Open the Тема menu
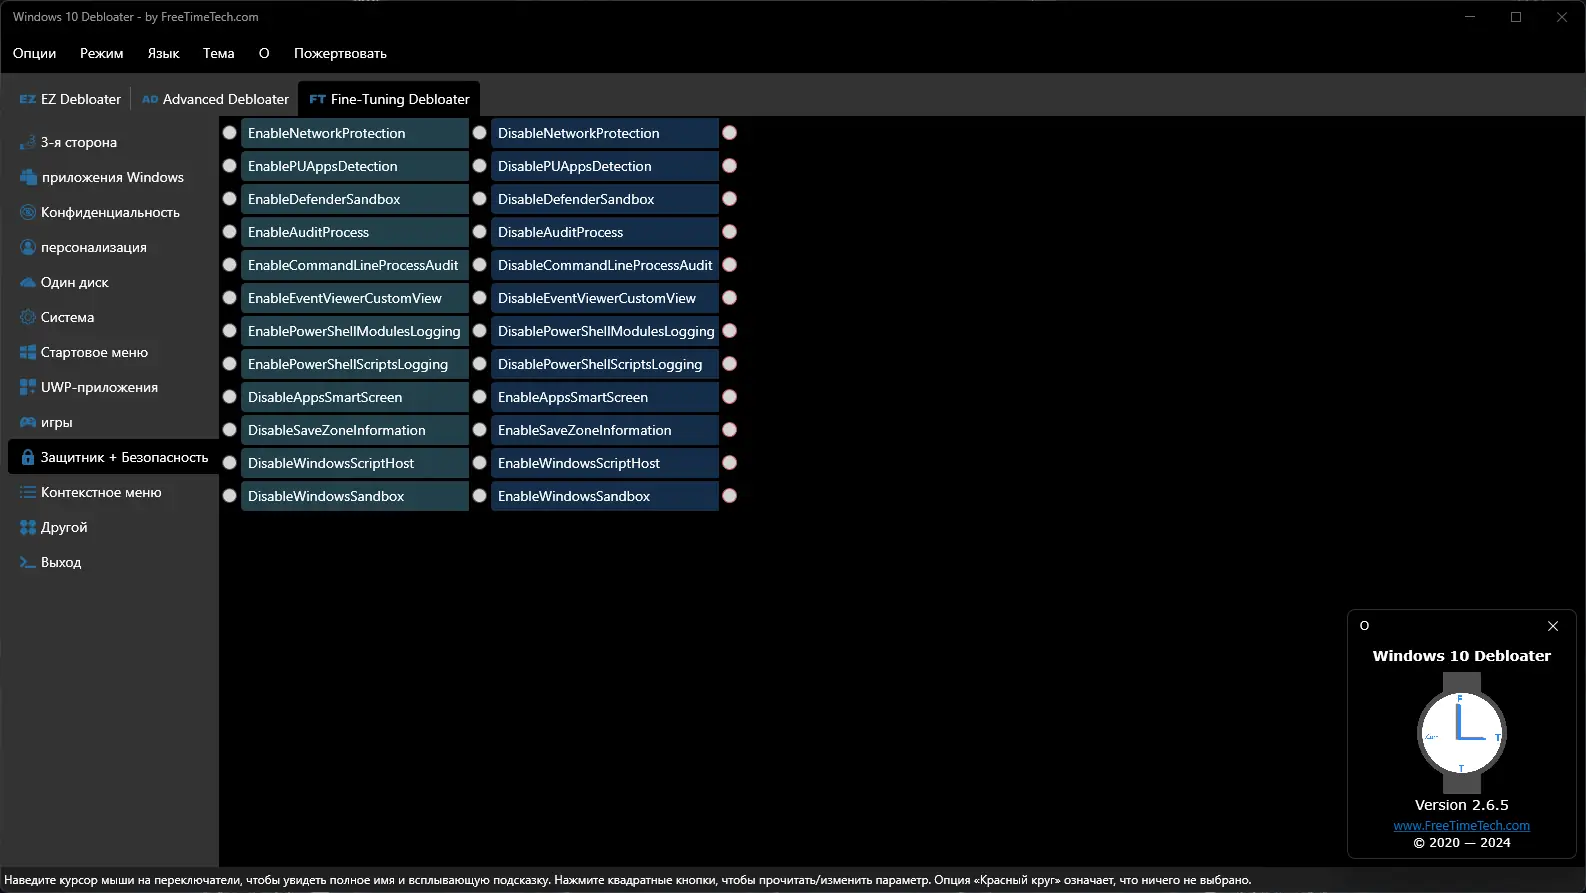 point(218,53)
